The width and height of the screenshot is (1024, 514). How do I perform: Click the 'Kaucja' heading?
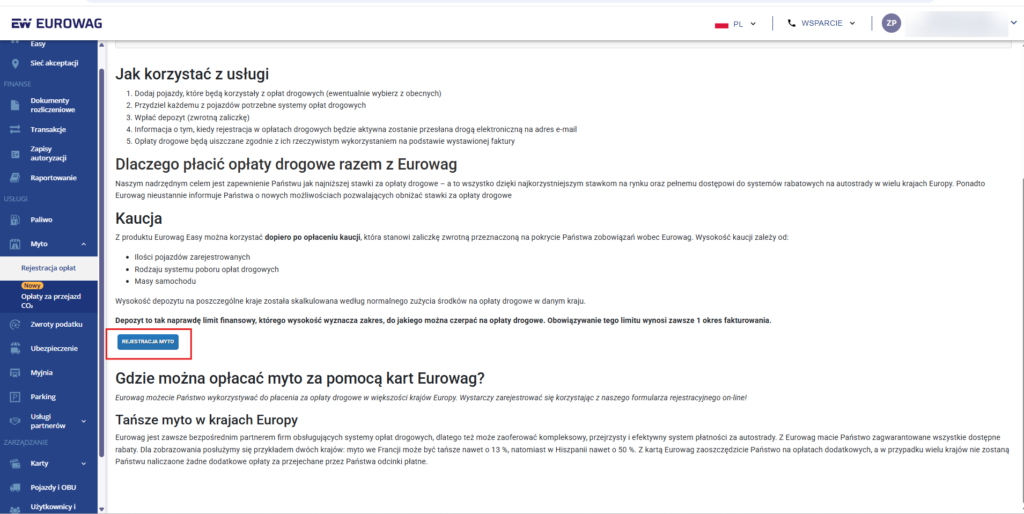[138, 217]
